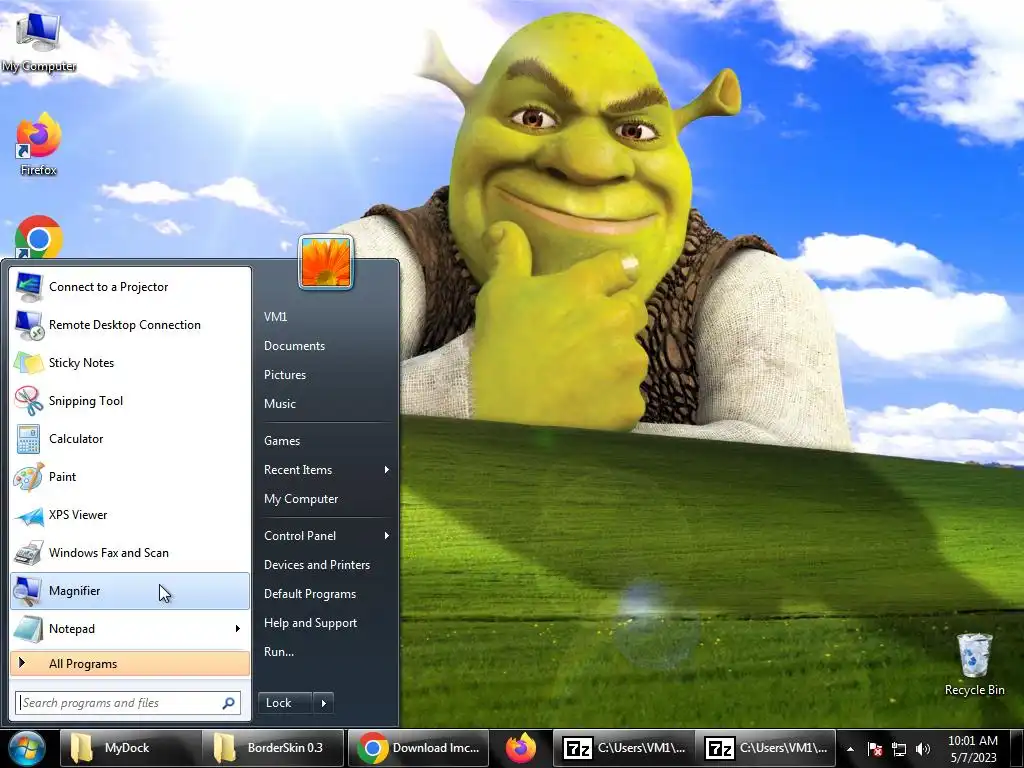Switch to first 7-Zip taskbar window

click(x=624, y=748)
